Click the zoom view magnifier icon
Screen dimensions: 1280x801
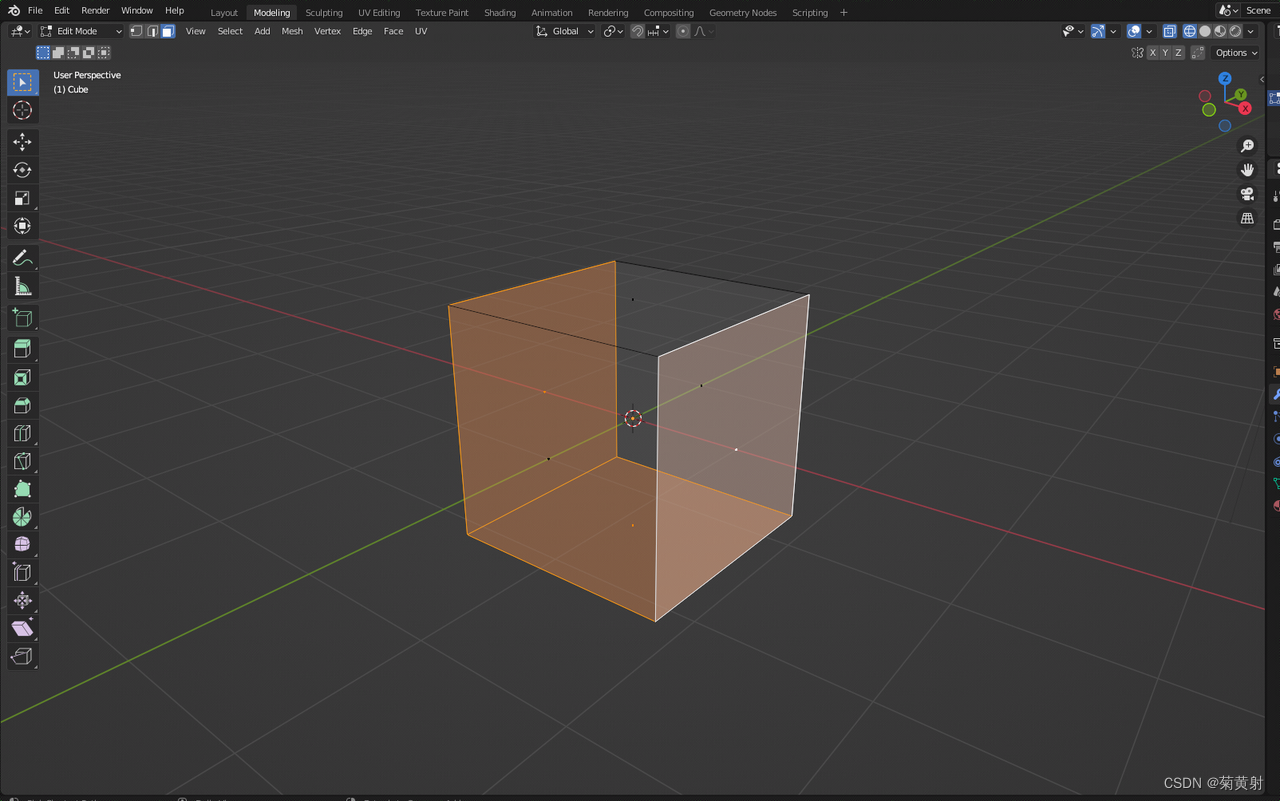1247,146
